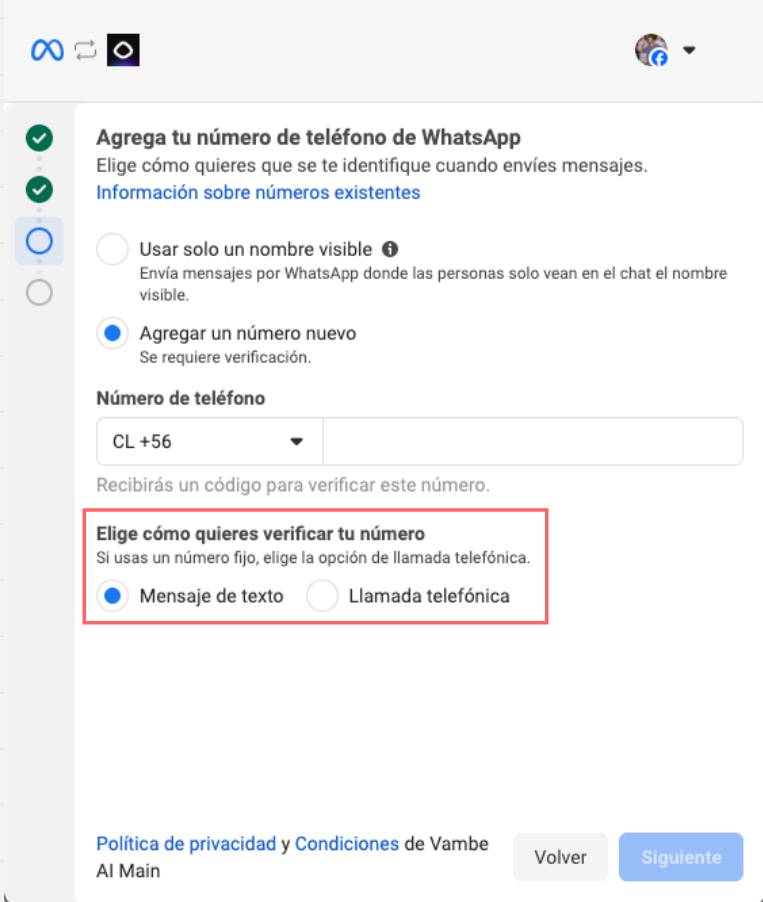Click info icon next to nombre visible
The width and height of the screenshot is (763, 902).
(x=390, y=249)
